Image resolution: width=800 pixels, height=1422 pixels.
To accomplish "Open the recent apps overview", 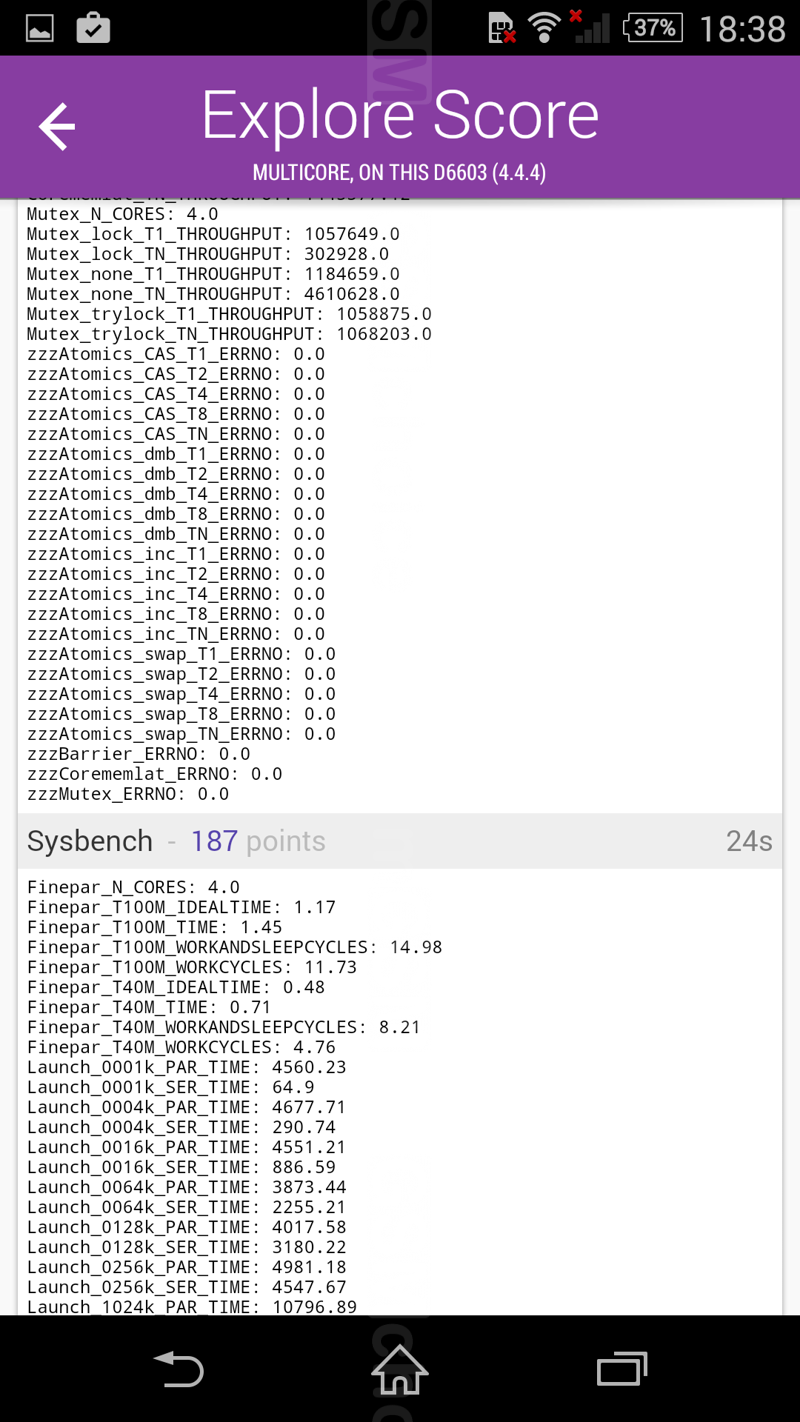I will [x=621, y=1368].
